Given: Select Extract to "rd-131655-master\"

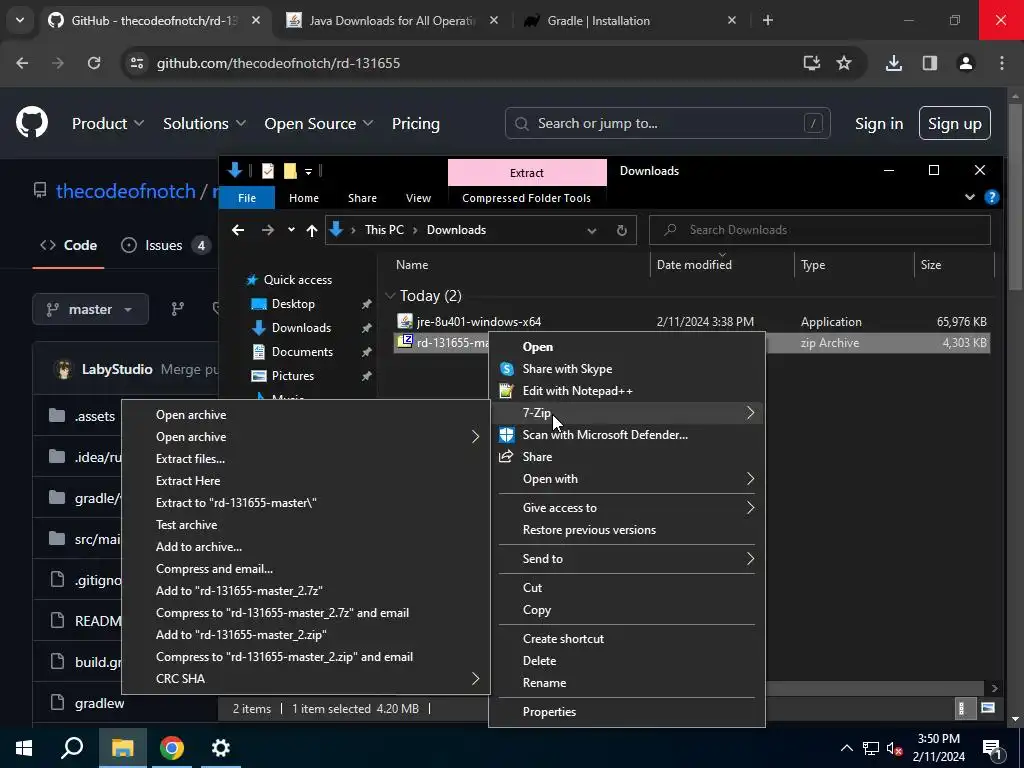Looking at the screenshot, I should pos(236,503).
